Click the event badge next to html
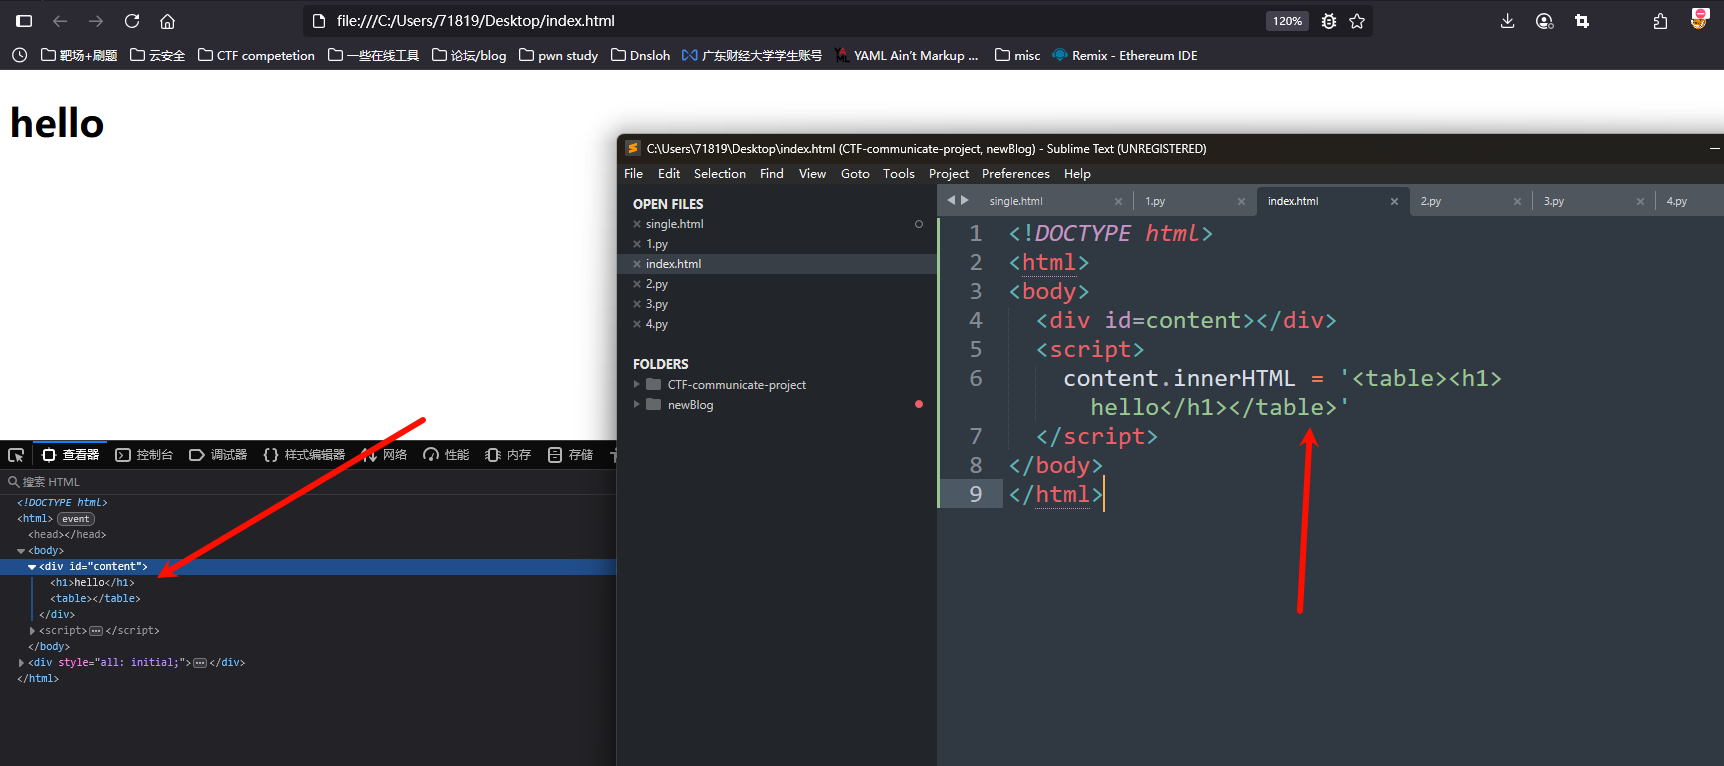Viewport: 1724px width, 766px height. [x=76, y=519]
